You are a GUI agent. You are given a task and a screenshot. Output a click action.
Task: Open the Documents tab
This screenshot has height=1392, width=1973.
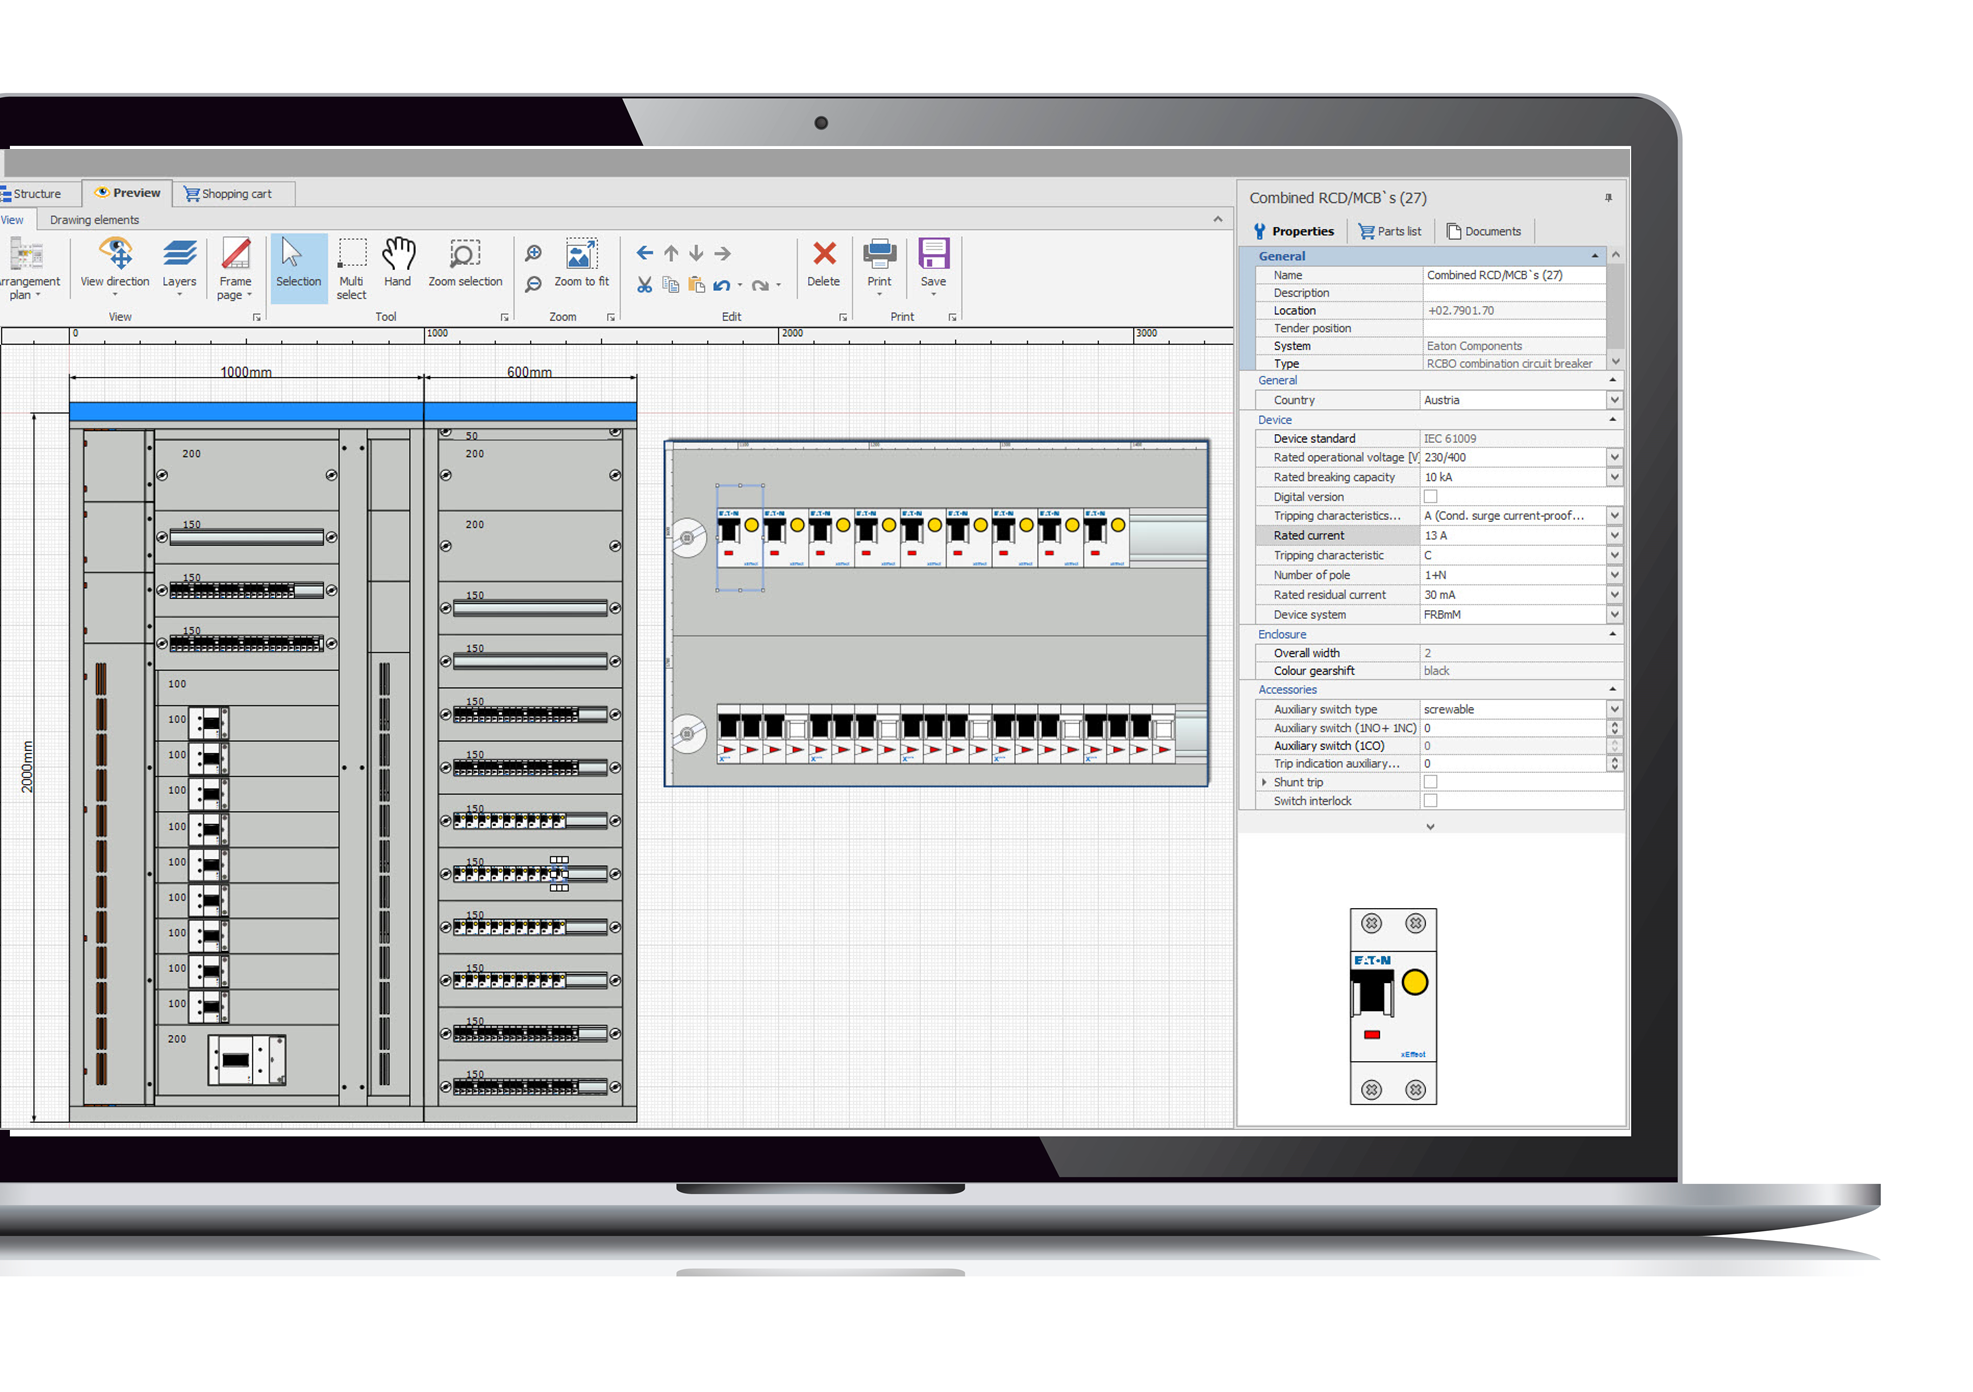pos(1483,231)
